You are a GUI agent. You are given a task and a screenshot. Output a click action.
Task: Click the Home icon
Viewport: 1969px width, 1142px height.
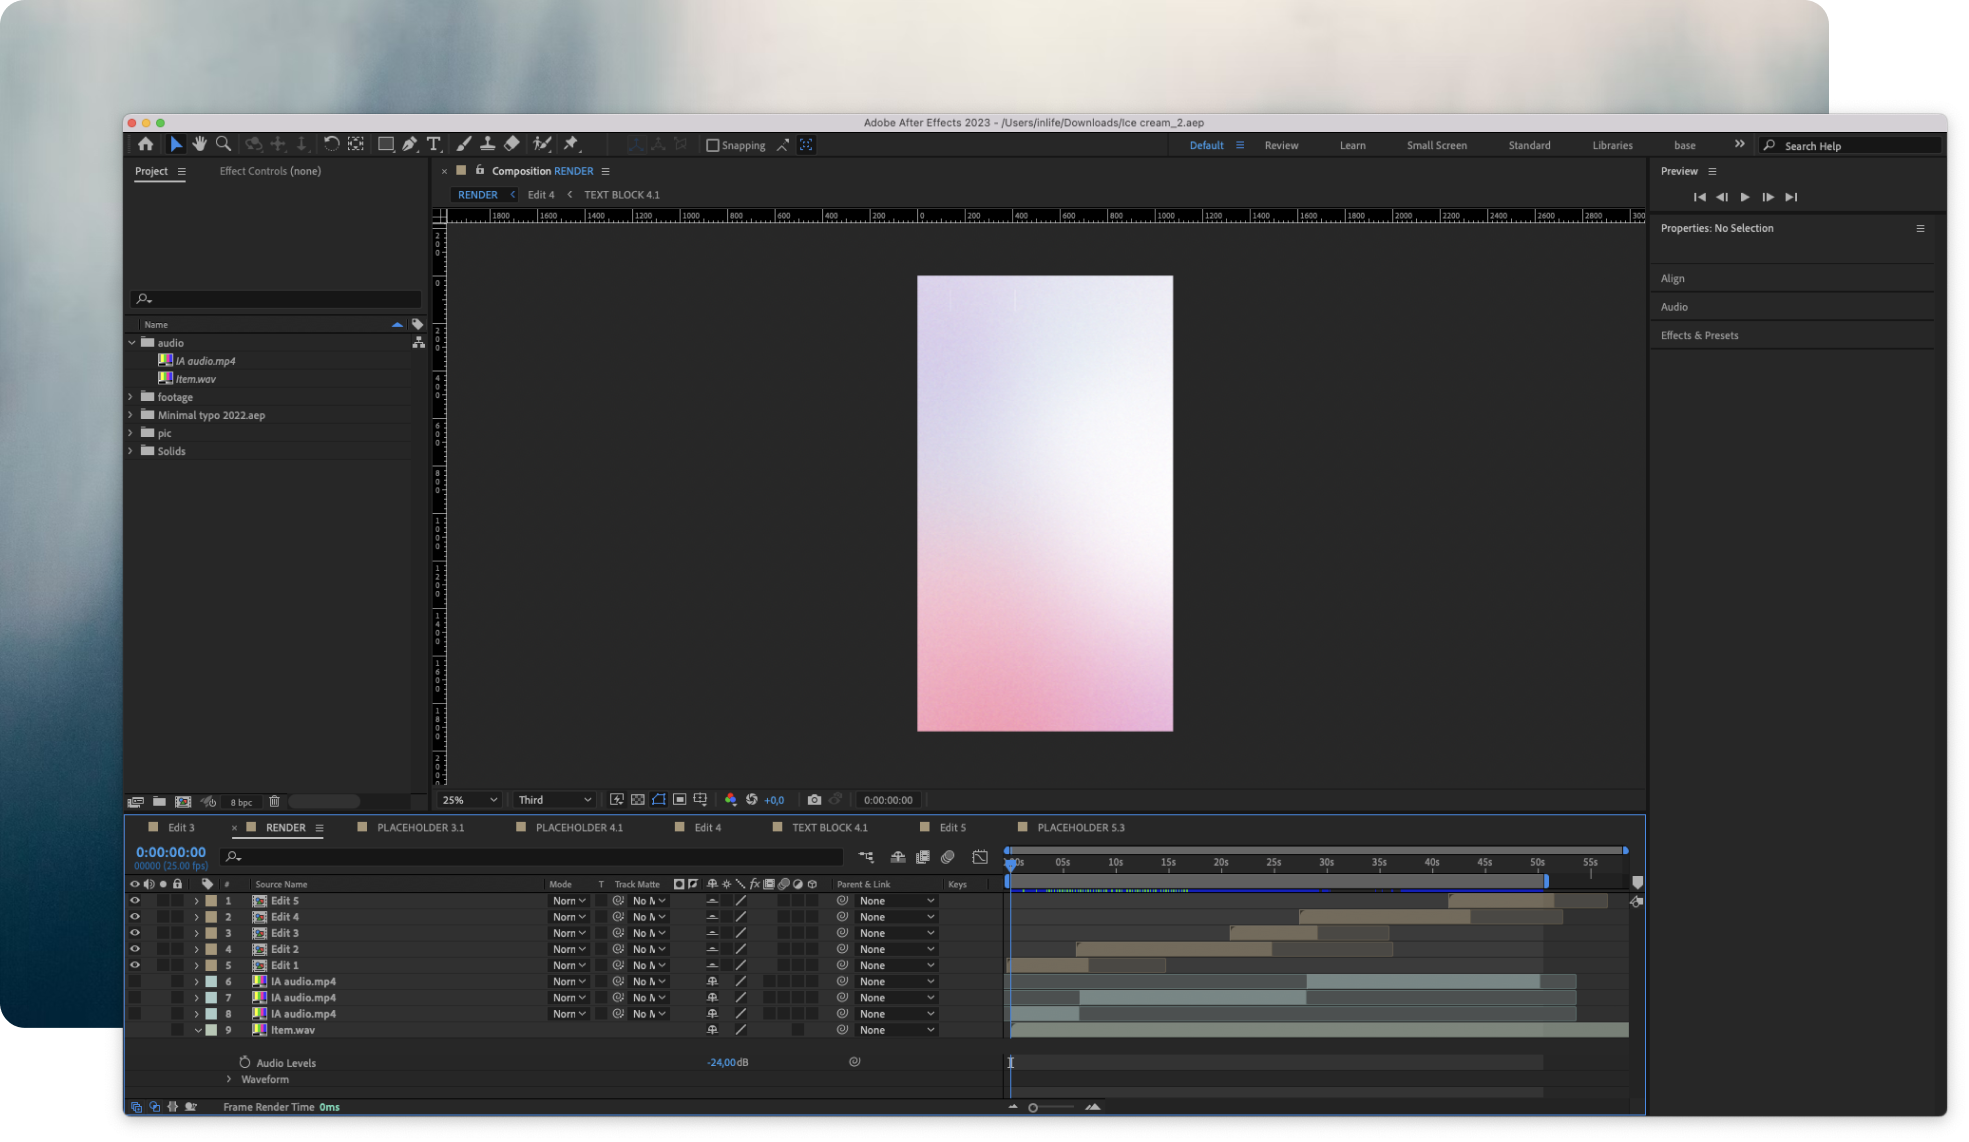[x=146, y=144]
